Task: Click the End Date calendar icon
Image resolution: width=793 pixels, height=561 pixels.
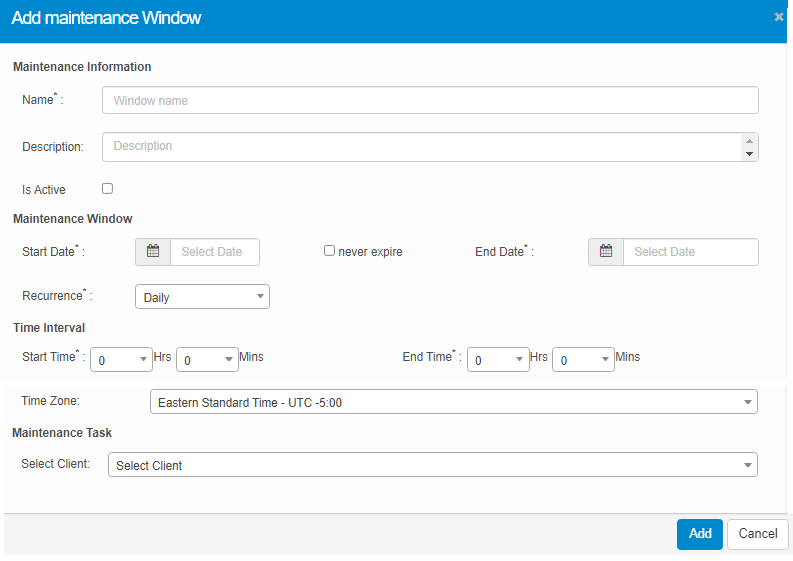Action: [606, 252]
